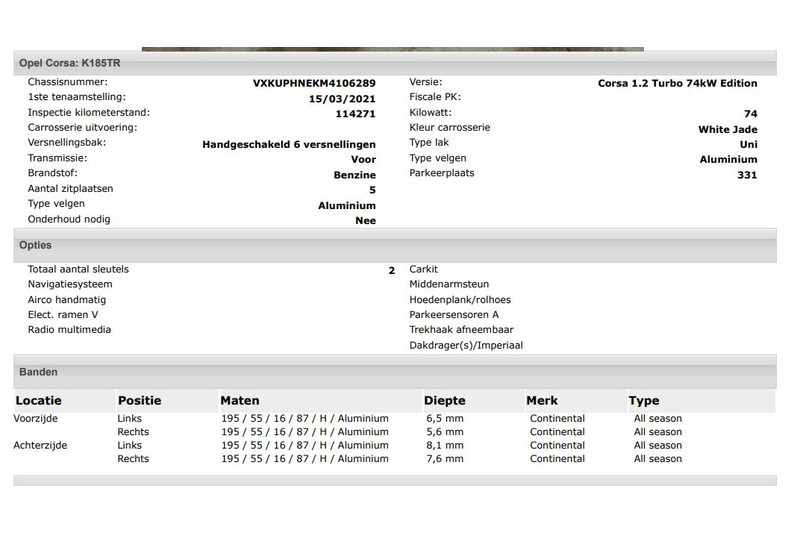Click the White Jade body colour value

[x=727, y=129]
